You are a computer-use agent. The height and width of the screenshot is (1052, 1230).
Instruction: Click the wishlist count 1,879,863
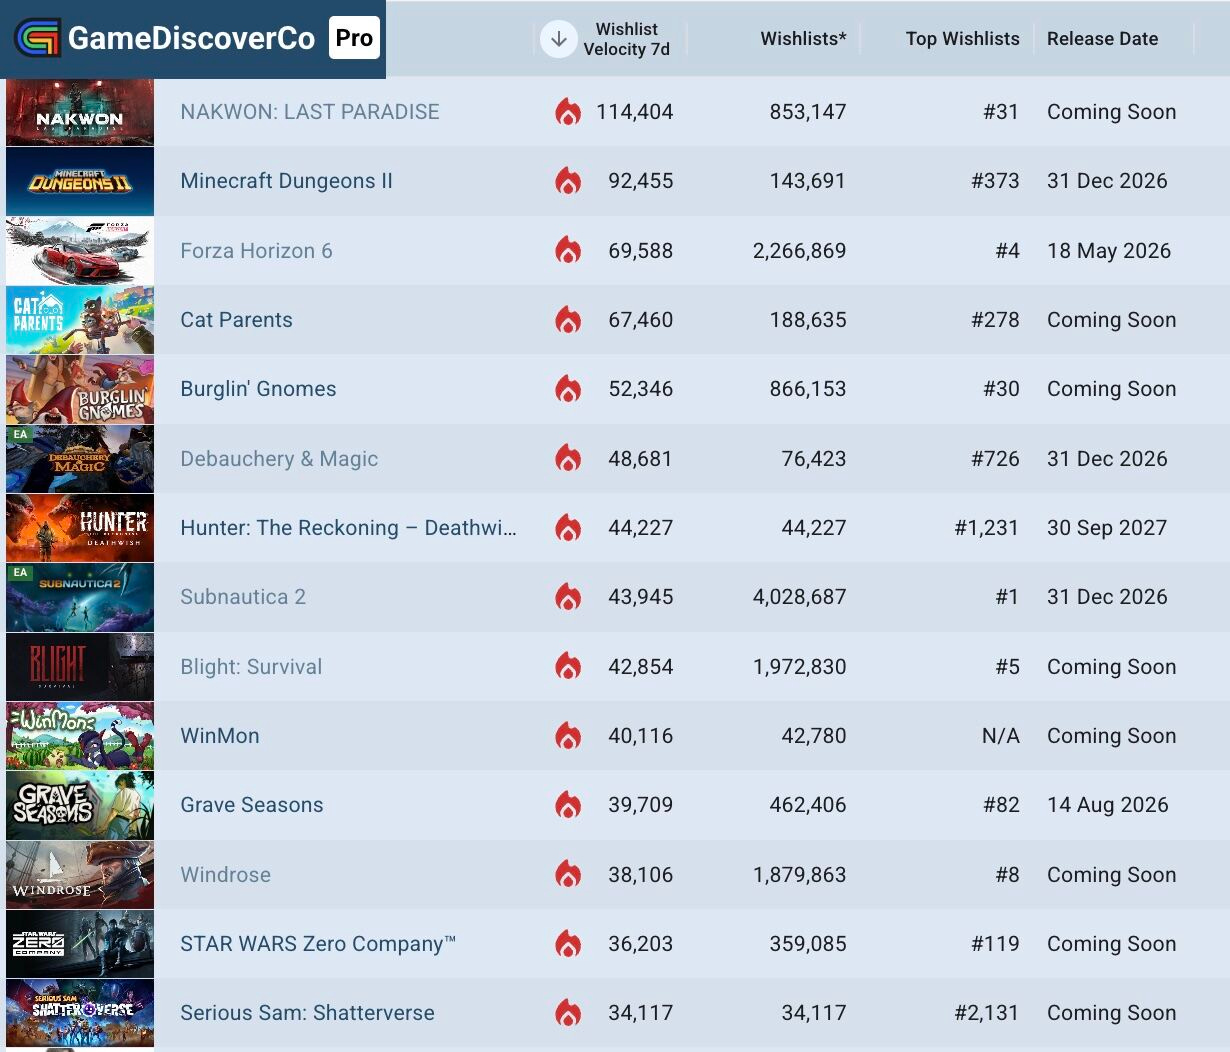(x=800, y=875)
